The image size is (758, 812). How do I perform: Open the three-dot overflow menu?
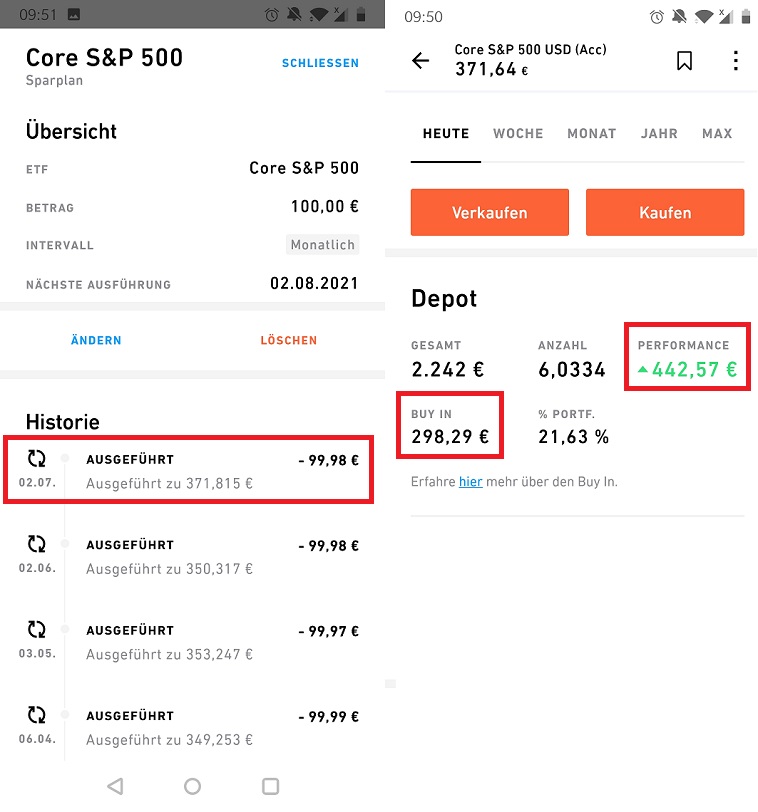pyautogui.click(x=735, y=61)
